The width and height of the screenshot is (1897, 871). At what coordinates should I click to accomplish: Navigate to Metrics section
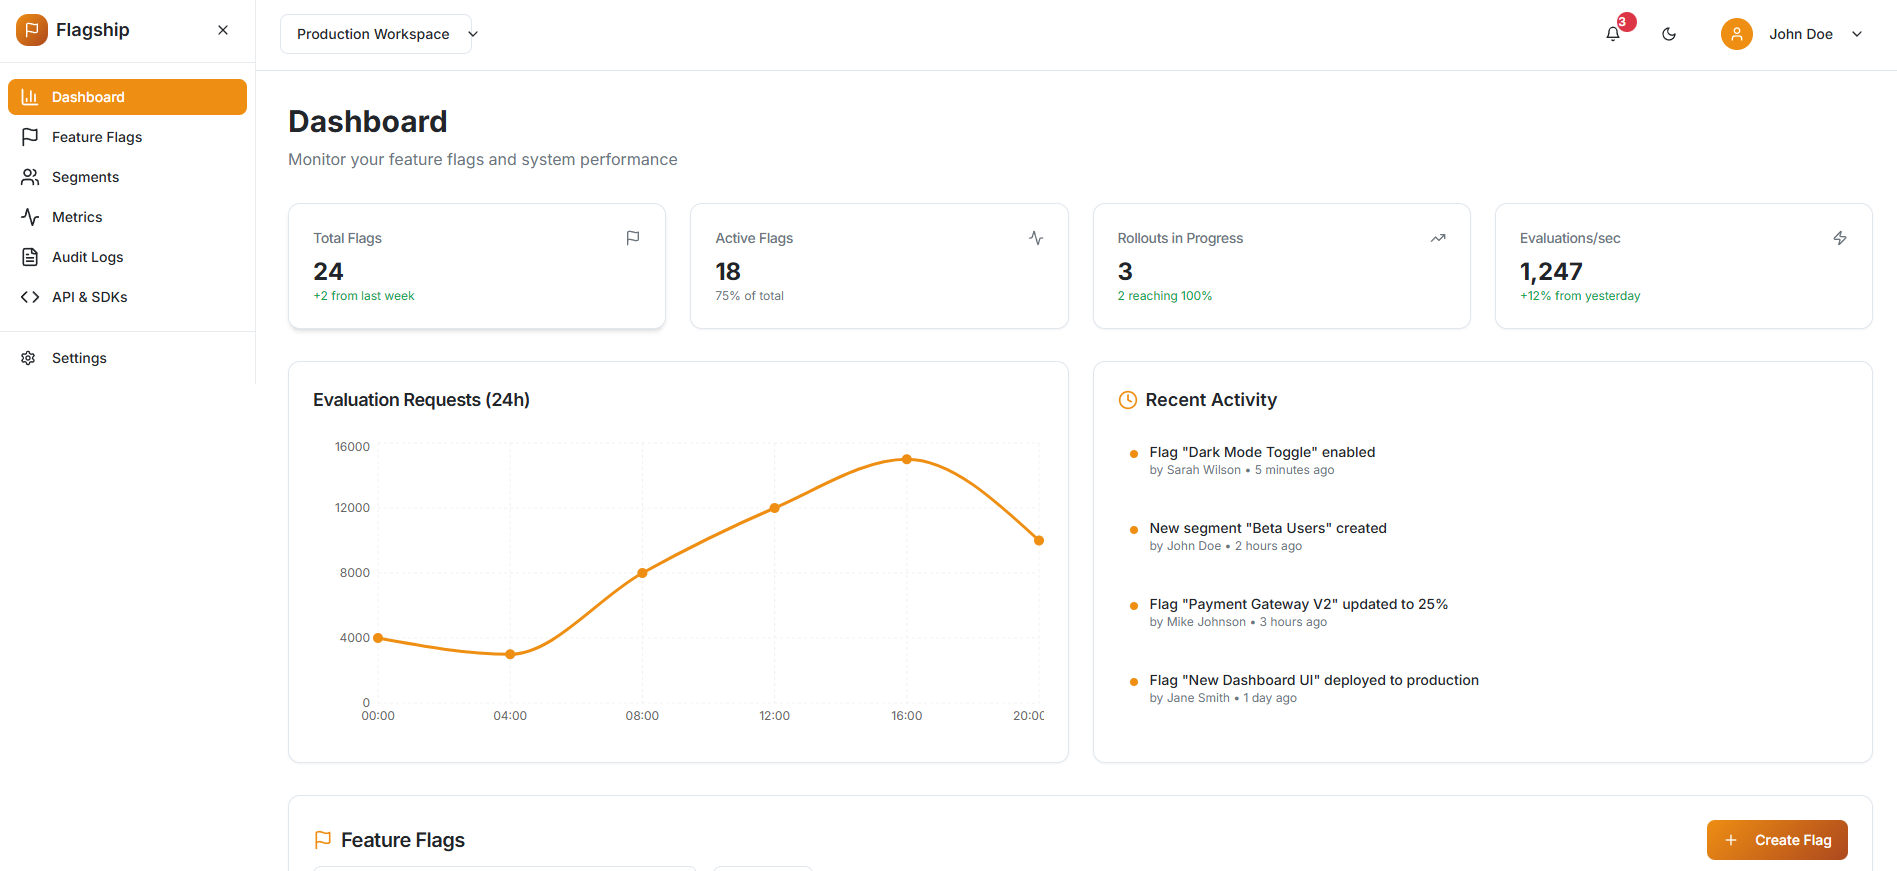[77, 217]
